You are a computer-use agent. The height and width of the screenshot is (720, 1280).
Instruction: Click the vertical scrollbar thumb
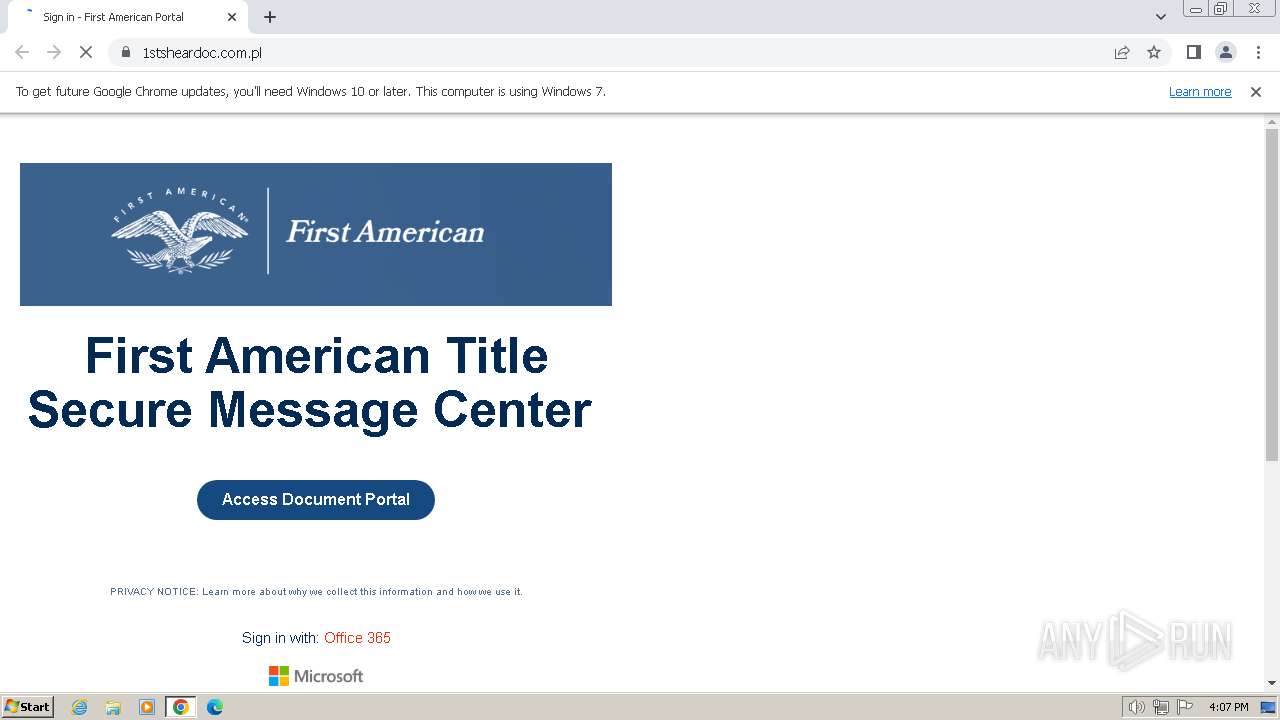coord(1272,294)
